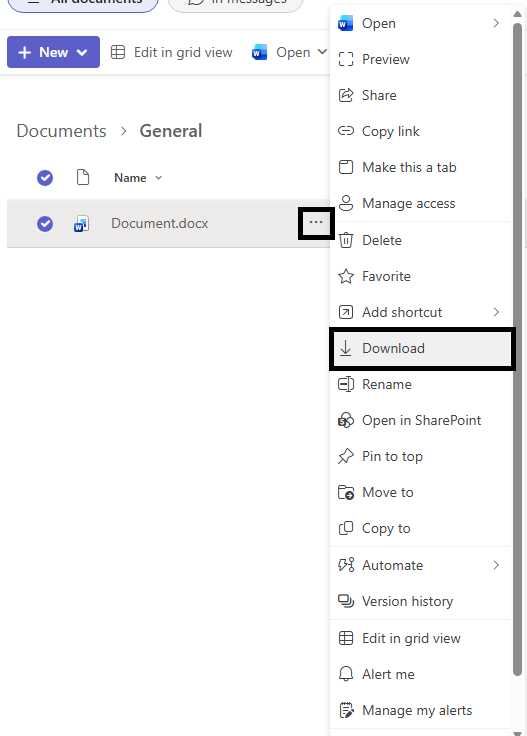The image size is (527, 736).
Task: Click the Copy link chain icon
Action: 346,131
